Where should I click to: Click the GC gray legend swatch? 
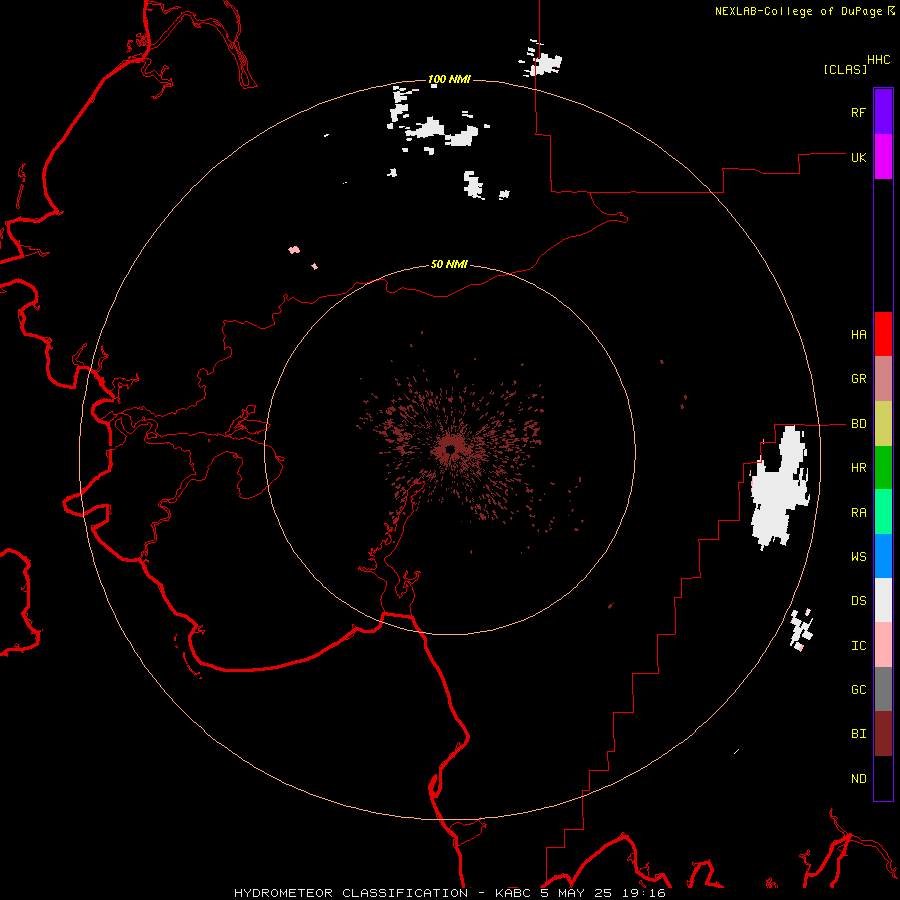click(x=883, y=689)
